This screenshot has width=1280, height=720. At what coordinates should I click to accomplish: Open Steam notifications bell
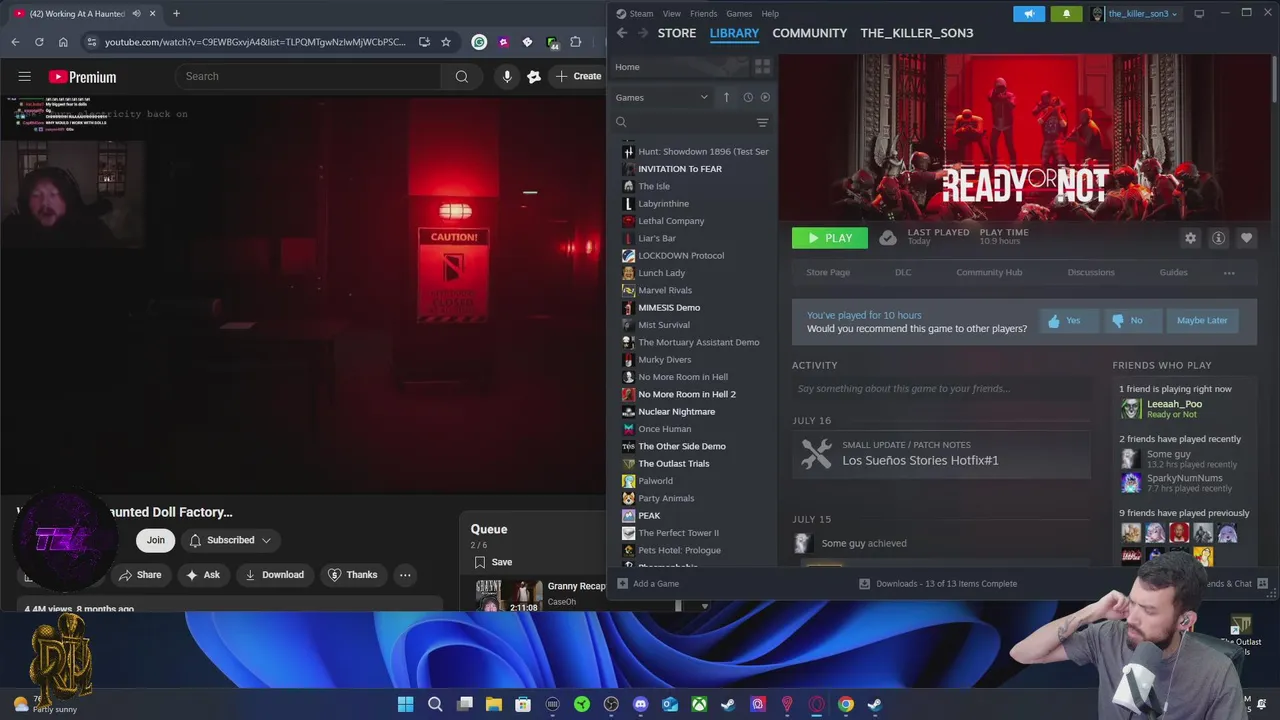pos(1066,14)
